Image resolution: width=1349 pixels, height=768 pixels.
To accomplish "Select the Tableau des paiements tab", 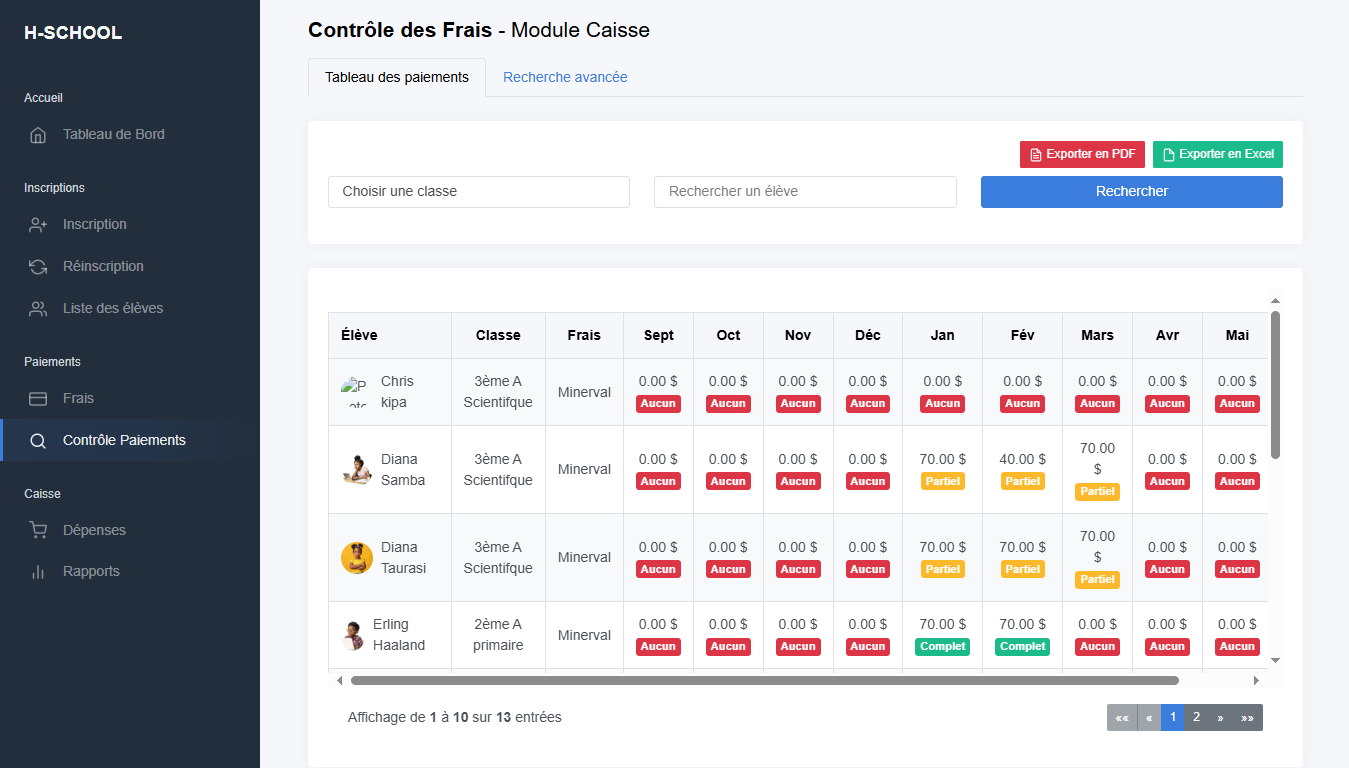I will [397, 77].
